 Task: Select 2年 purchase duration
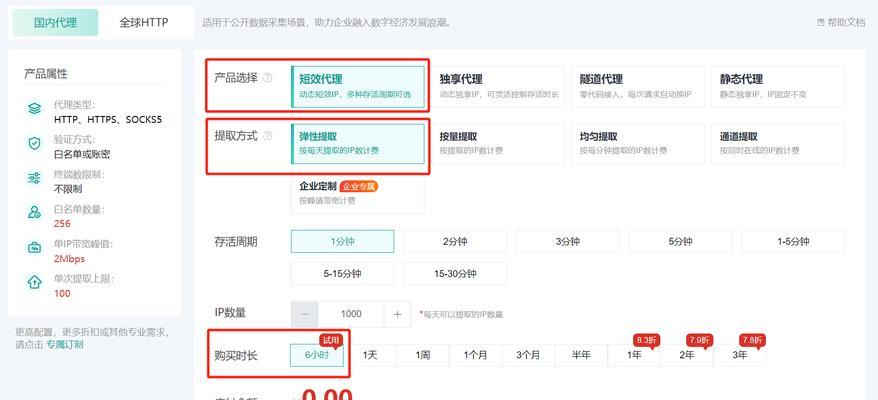tap(686, 355)
